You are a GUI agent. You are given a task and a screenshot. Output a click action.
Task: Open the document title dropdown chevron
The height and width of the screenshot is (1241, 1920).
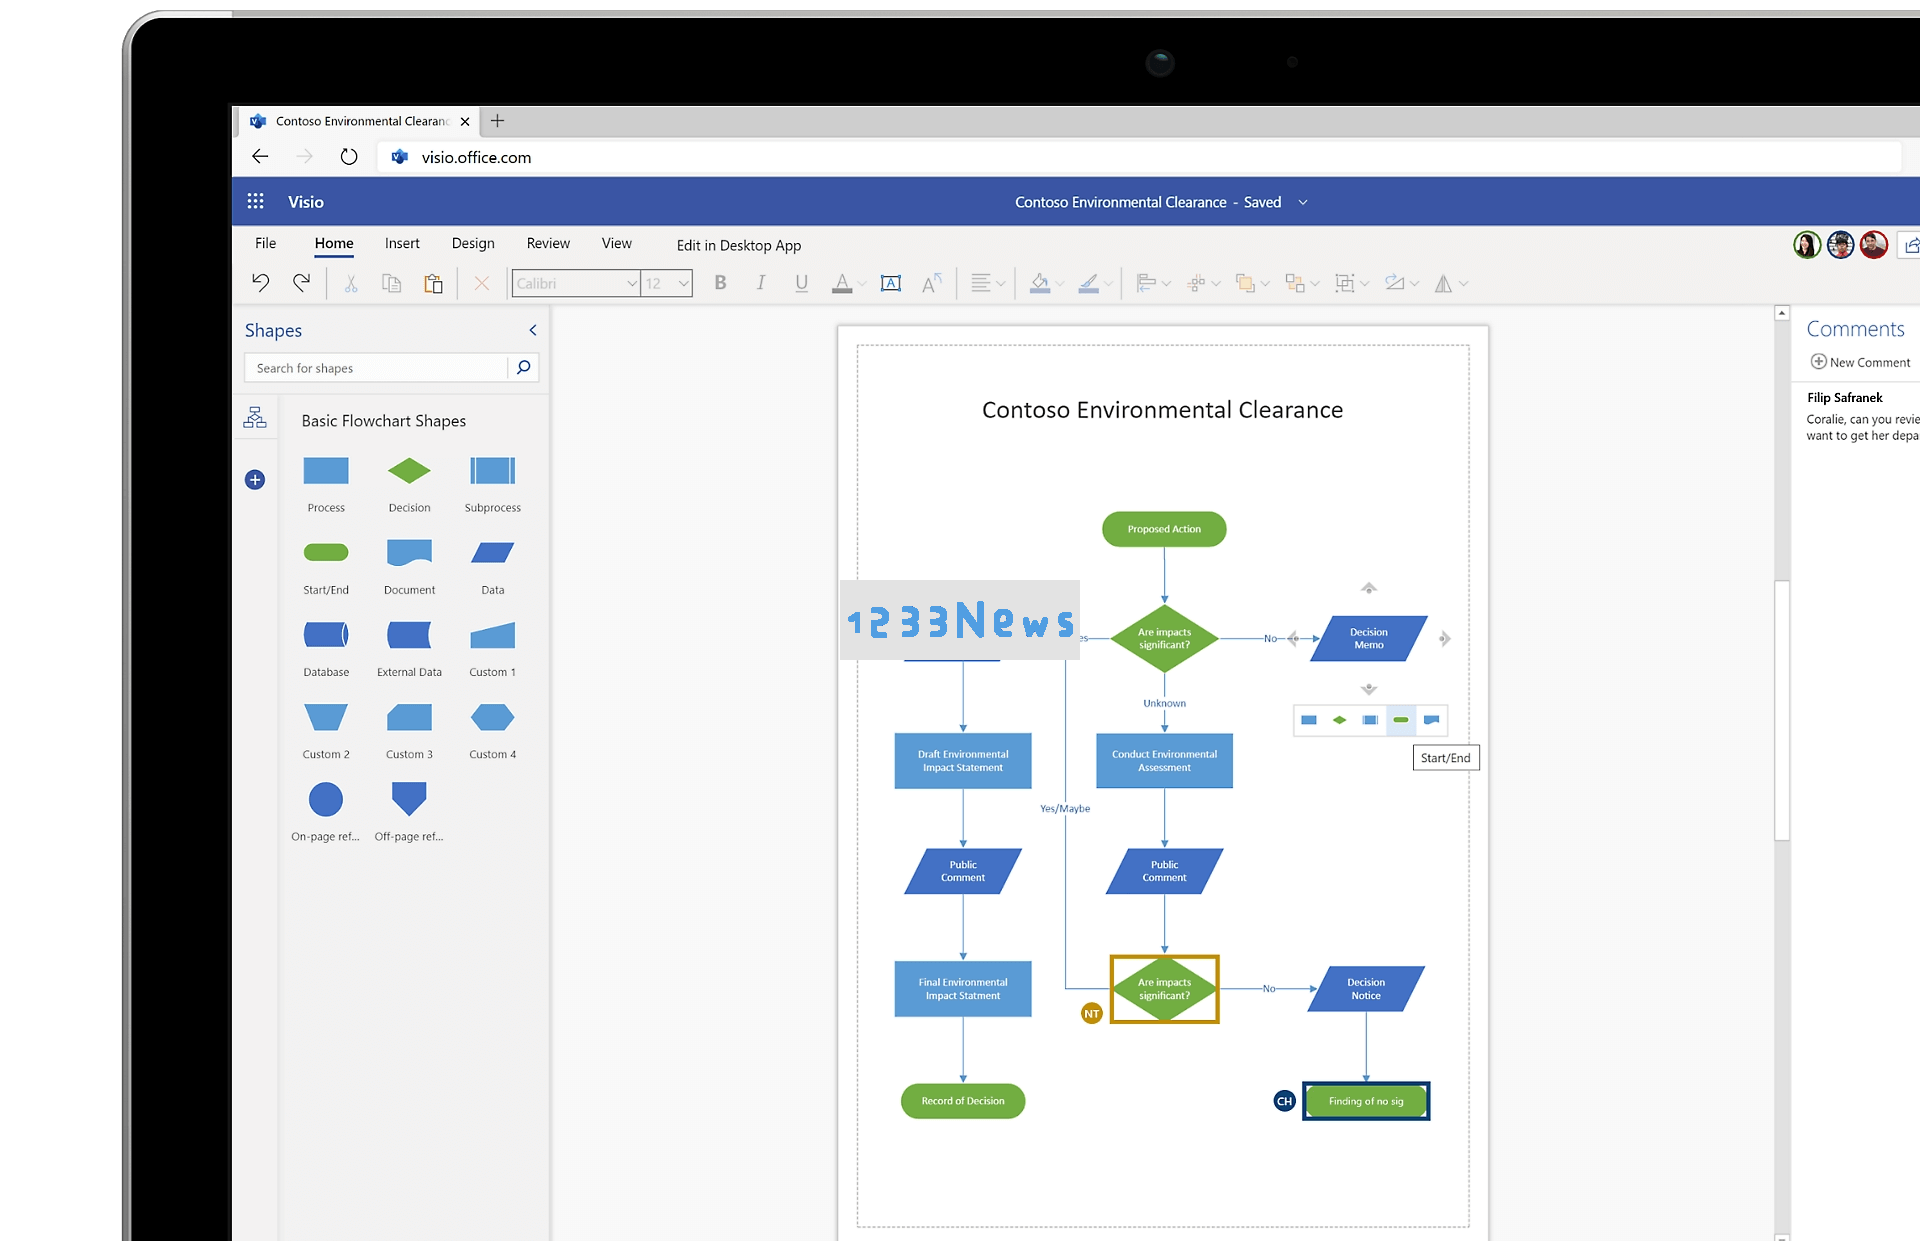point(1303,202)
